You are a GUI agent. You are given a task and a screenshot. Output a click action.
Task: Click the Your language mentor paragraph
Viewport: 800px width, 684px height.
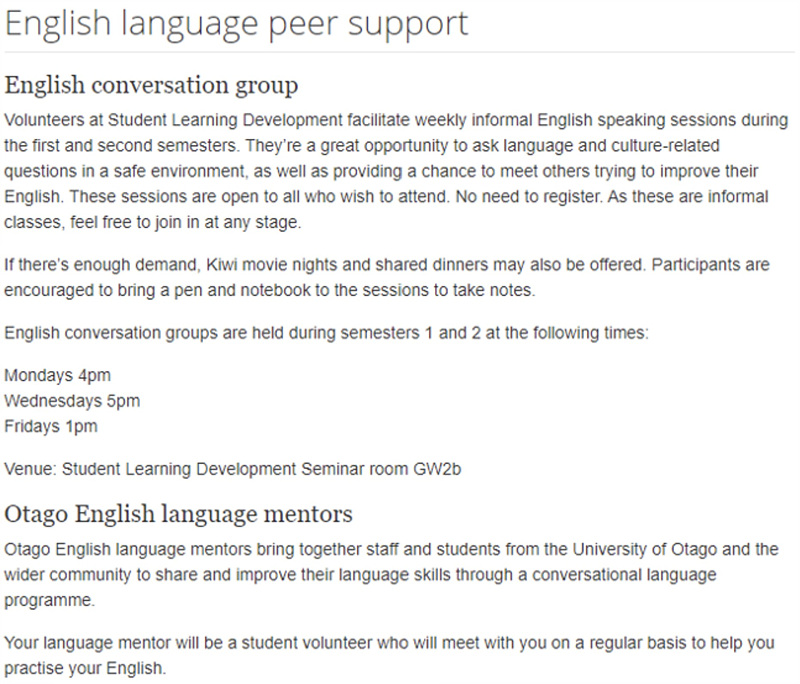[x=389, y=655]
